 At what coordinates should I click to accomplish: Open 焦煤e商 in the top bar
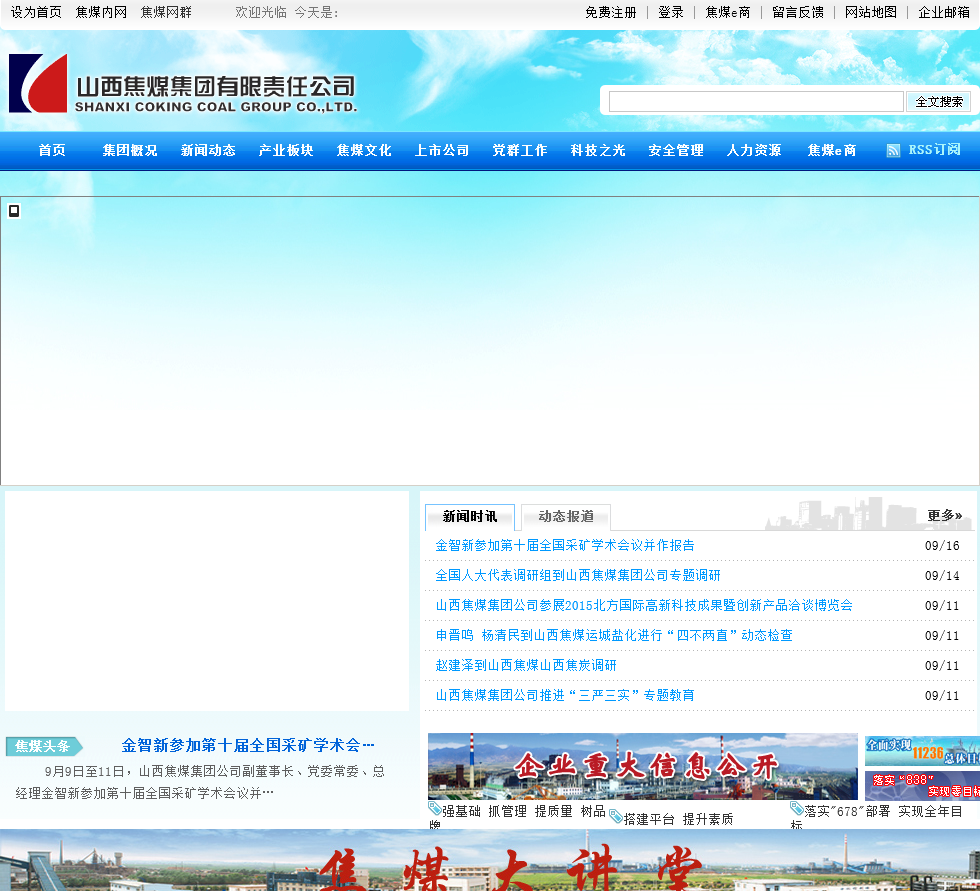728,12
